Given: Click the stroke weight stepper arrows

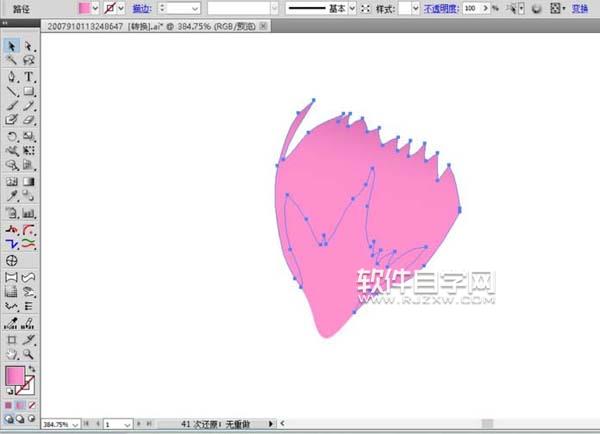Looking at the screenshot, I should (162, 8).
